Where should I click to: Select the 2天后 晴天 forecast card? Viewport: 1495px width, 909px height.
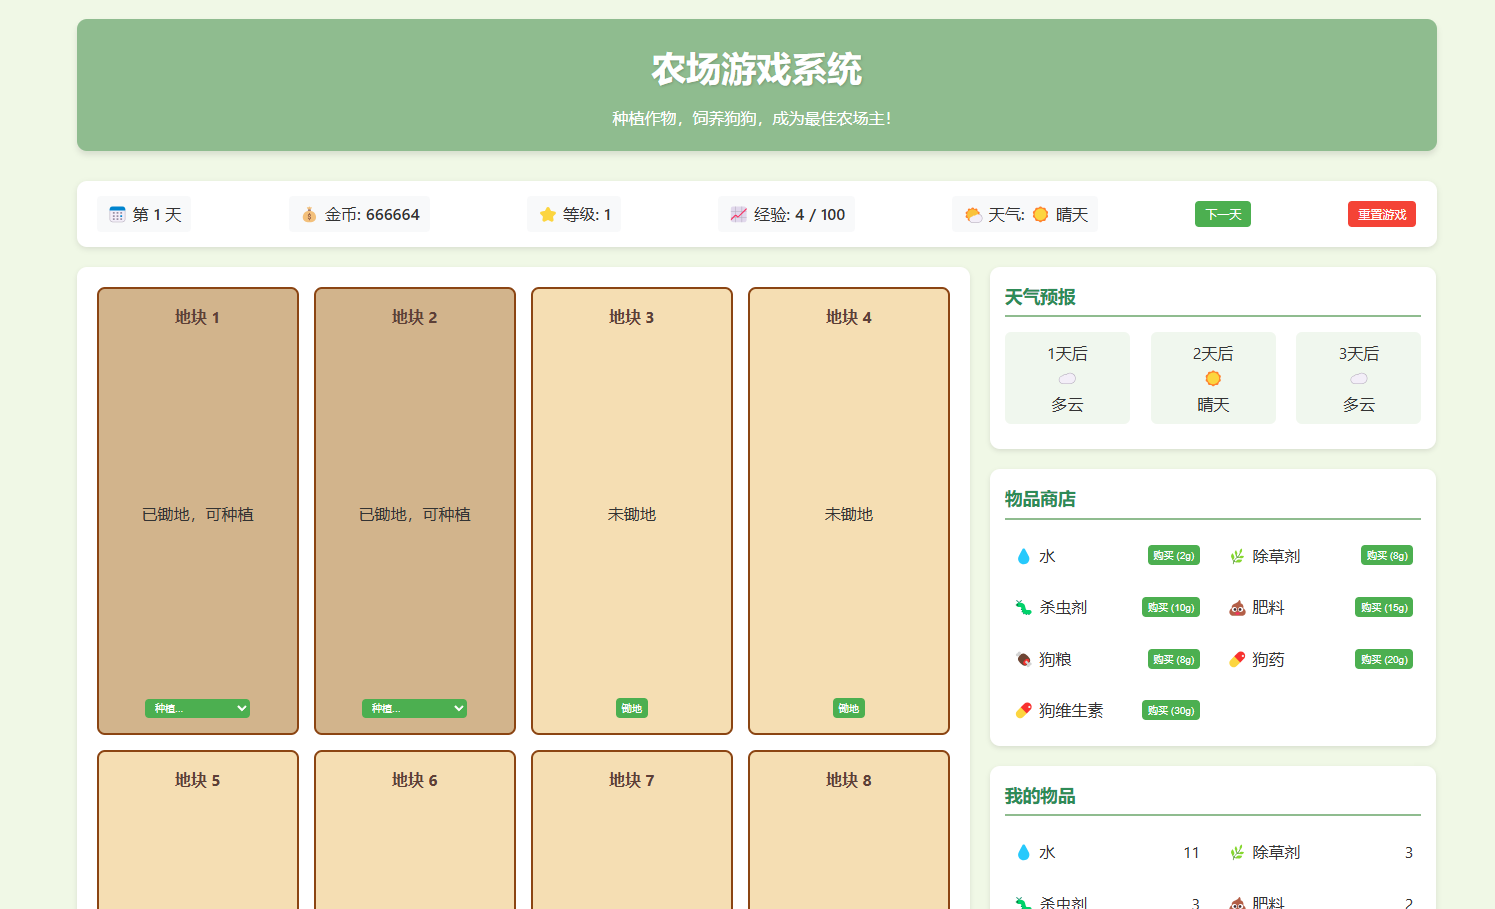point(1213,378)
